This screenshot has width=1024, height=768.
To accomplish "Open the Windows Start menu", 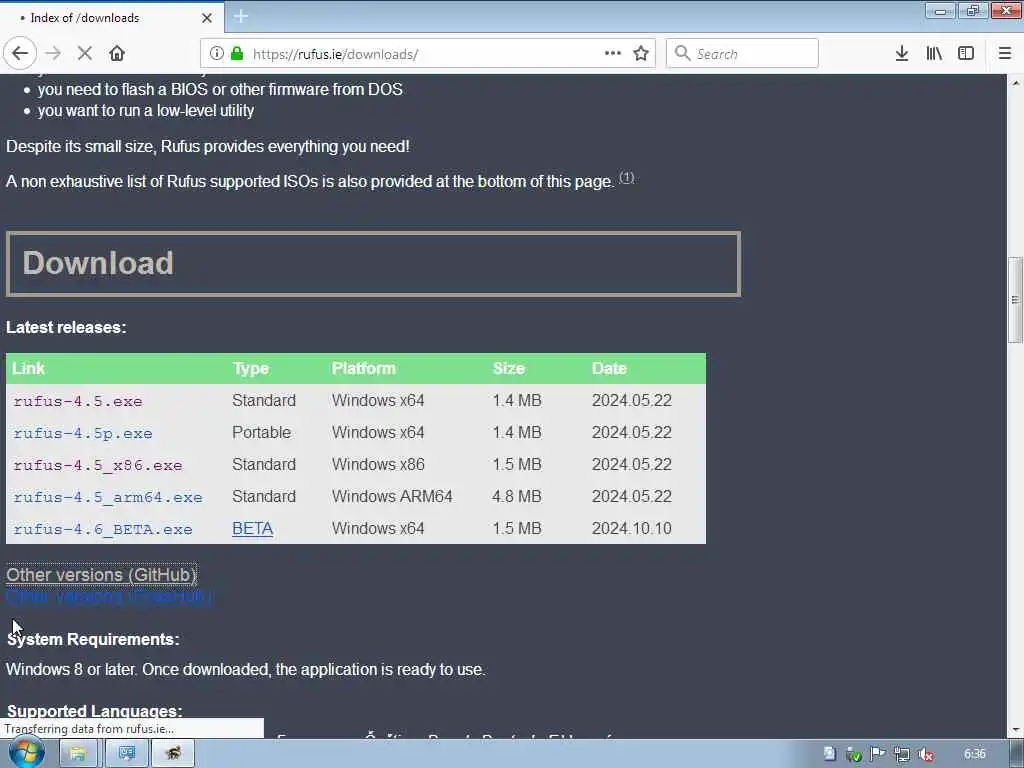I will click(x=26, y=753).
